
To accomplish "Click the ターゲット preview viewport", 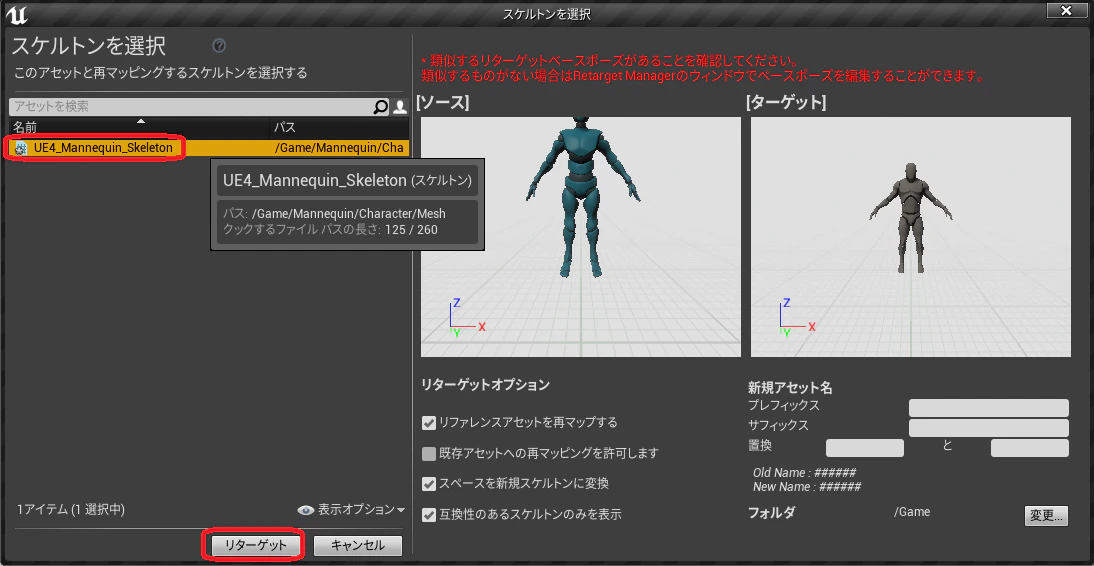I will coord(911,237).
